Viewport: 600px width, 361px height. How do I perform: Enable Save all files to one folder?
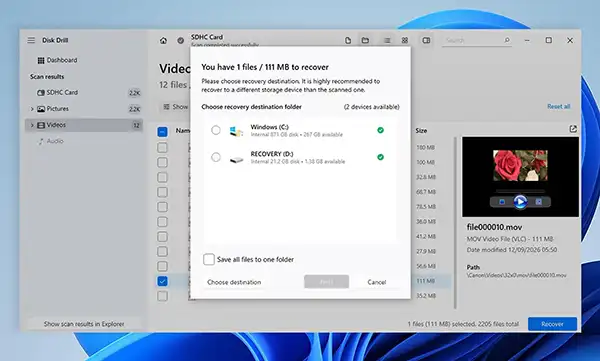click(x=209, y=259)
